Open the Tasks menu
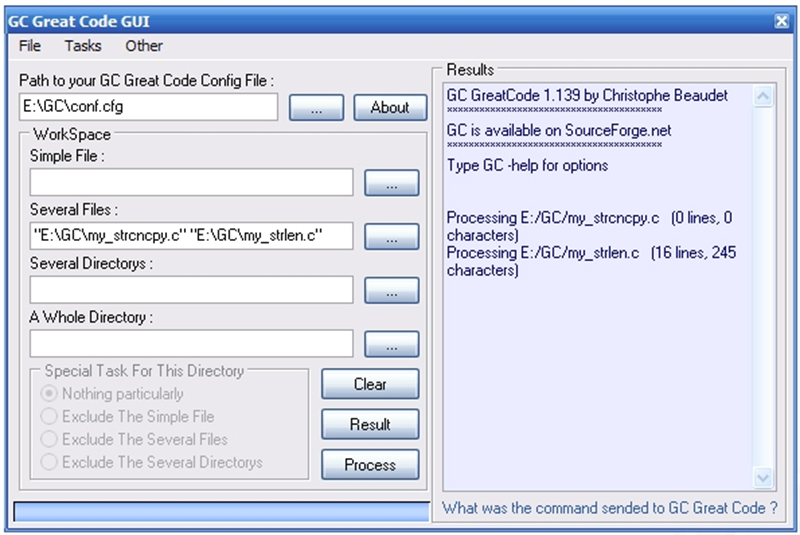 tap(83, 46)
